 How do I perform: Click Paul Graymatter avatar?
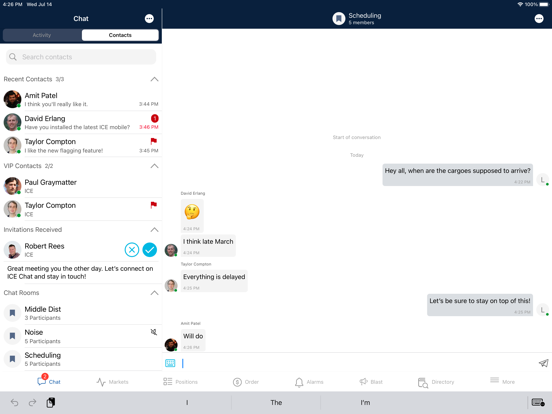pos(12,186)
